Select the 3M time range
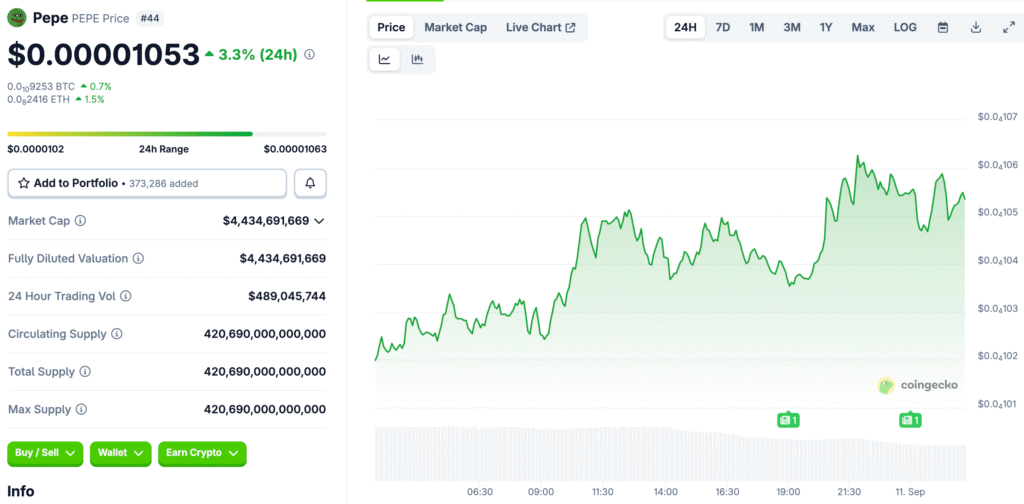Viewport: 1024px width, 504px height. click(792, 27)
